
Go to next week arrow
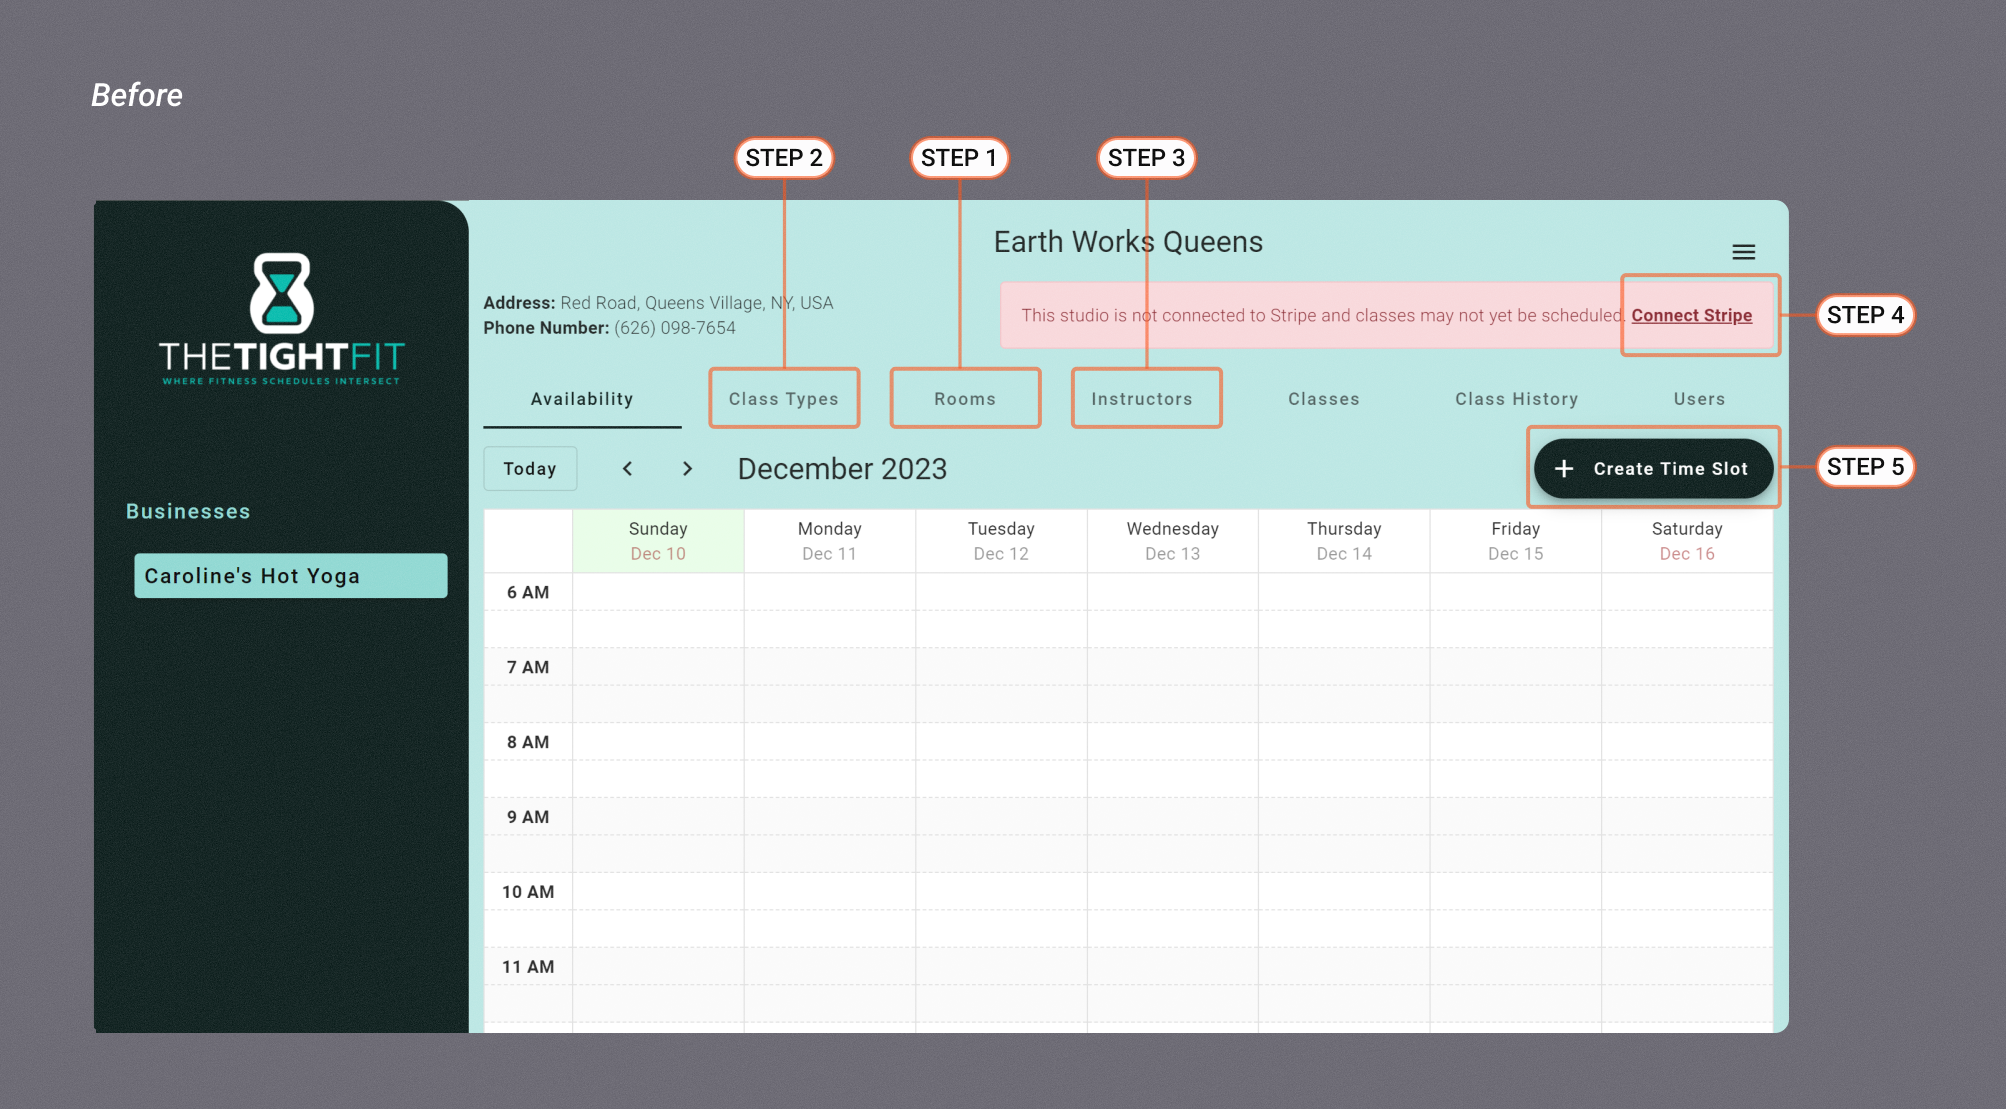pyautogui.click(x=687, y=468)
